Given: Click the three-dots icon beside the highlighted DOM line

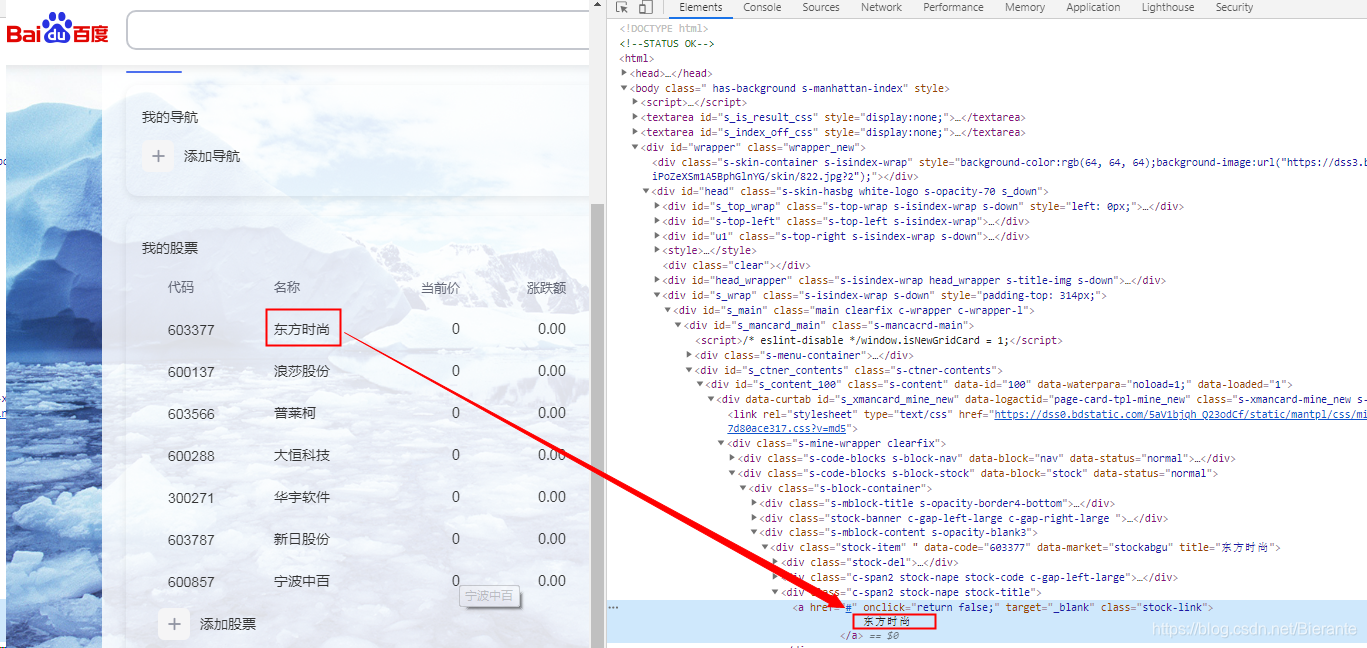Looking at the screenshot, I should coord(613,607).
